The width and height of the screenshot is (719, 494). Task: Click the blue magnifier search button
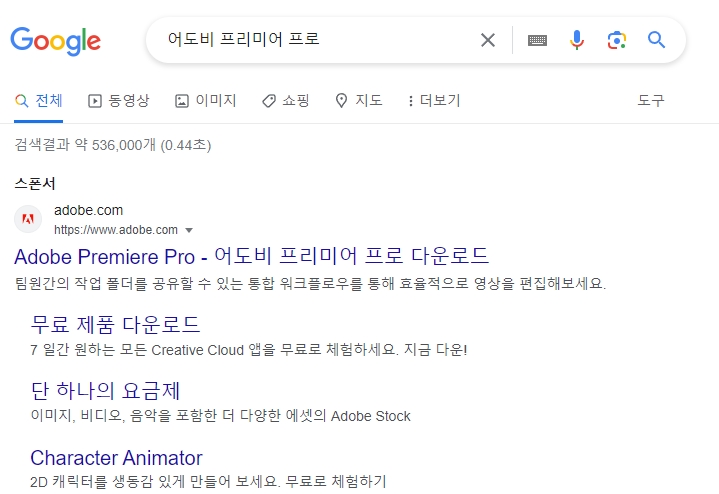[656, 40]
